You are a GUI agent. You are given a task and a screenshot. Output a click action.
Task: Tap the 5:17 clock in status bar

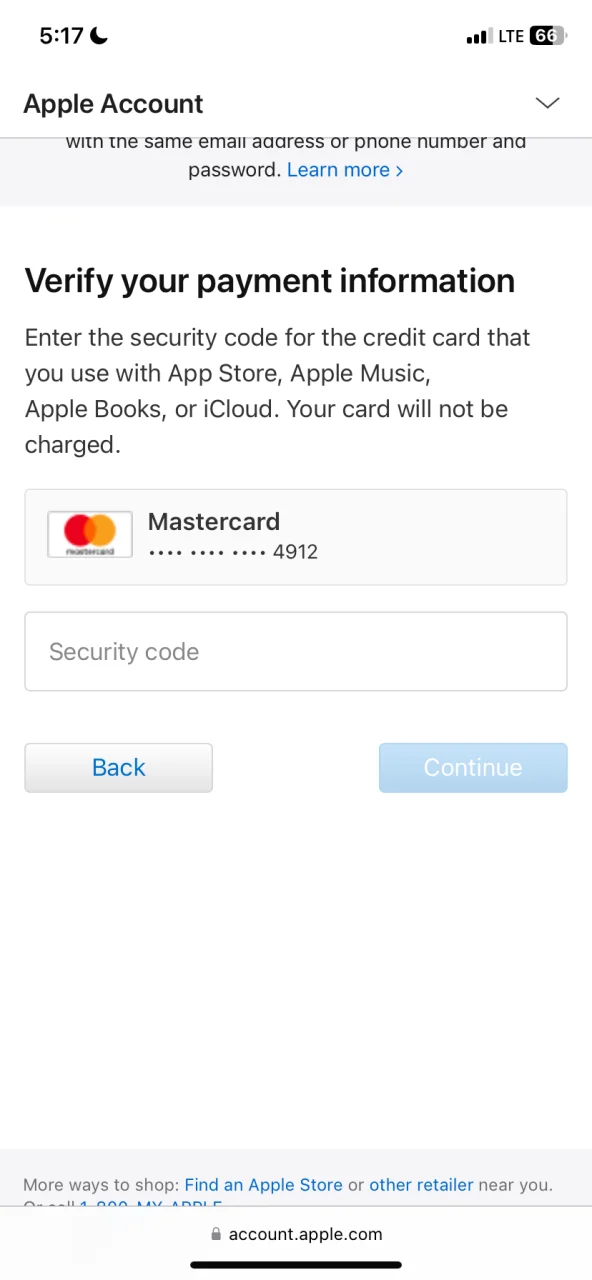[x=61, y=36]
